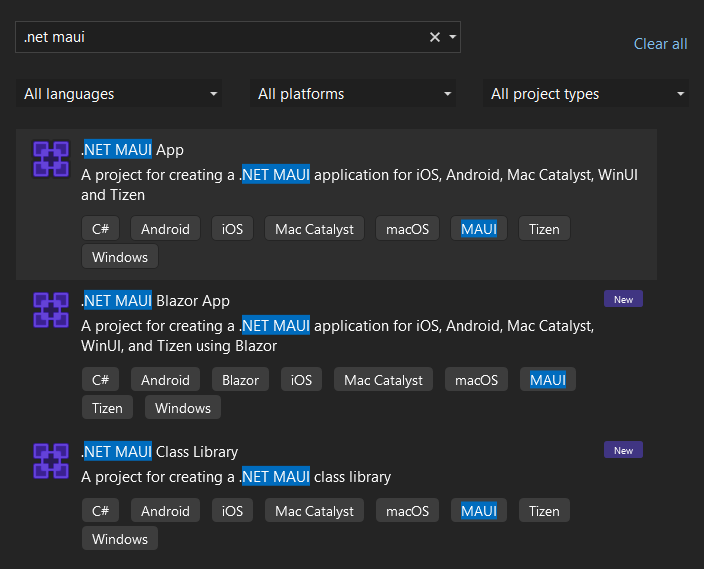Click the .NET MAUI Blazor App template icon
This screenshot has height=569, width=704.
51,310
